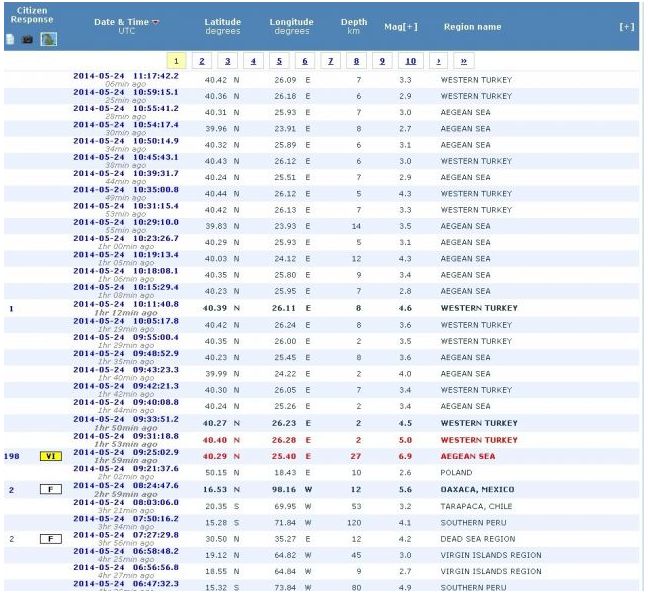Click the camera icon under Citizen Response
Viewport: 648px width, 597px height.
click(27, 40)
